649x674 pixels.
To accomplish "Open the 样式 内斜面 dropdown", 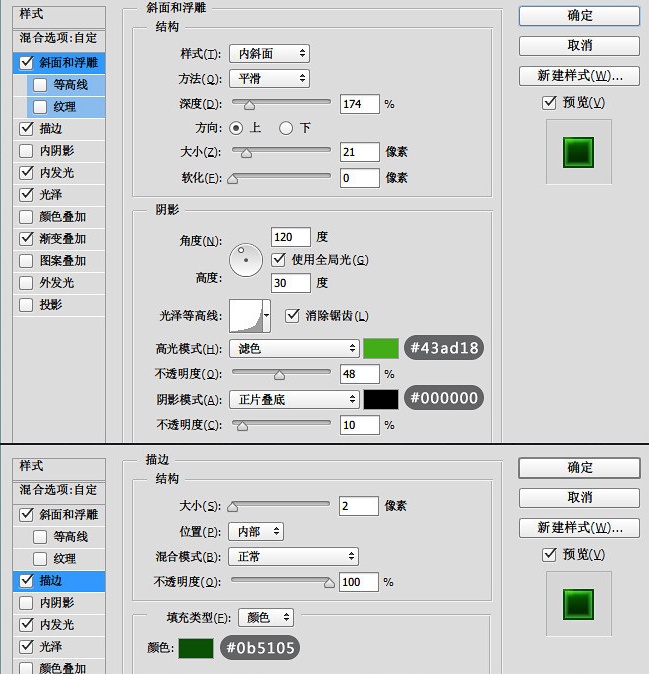I will 269,54.
